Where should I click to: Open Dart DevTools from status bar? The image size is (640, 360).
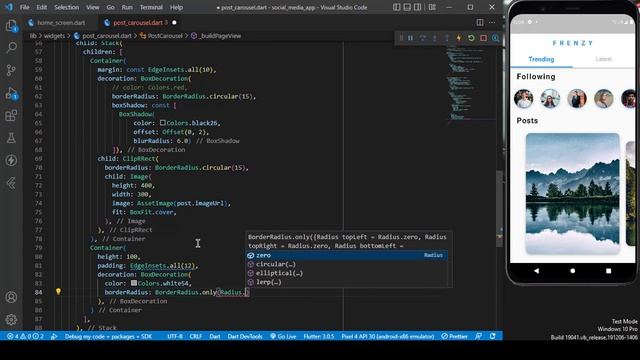(x=245, y=336)
